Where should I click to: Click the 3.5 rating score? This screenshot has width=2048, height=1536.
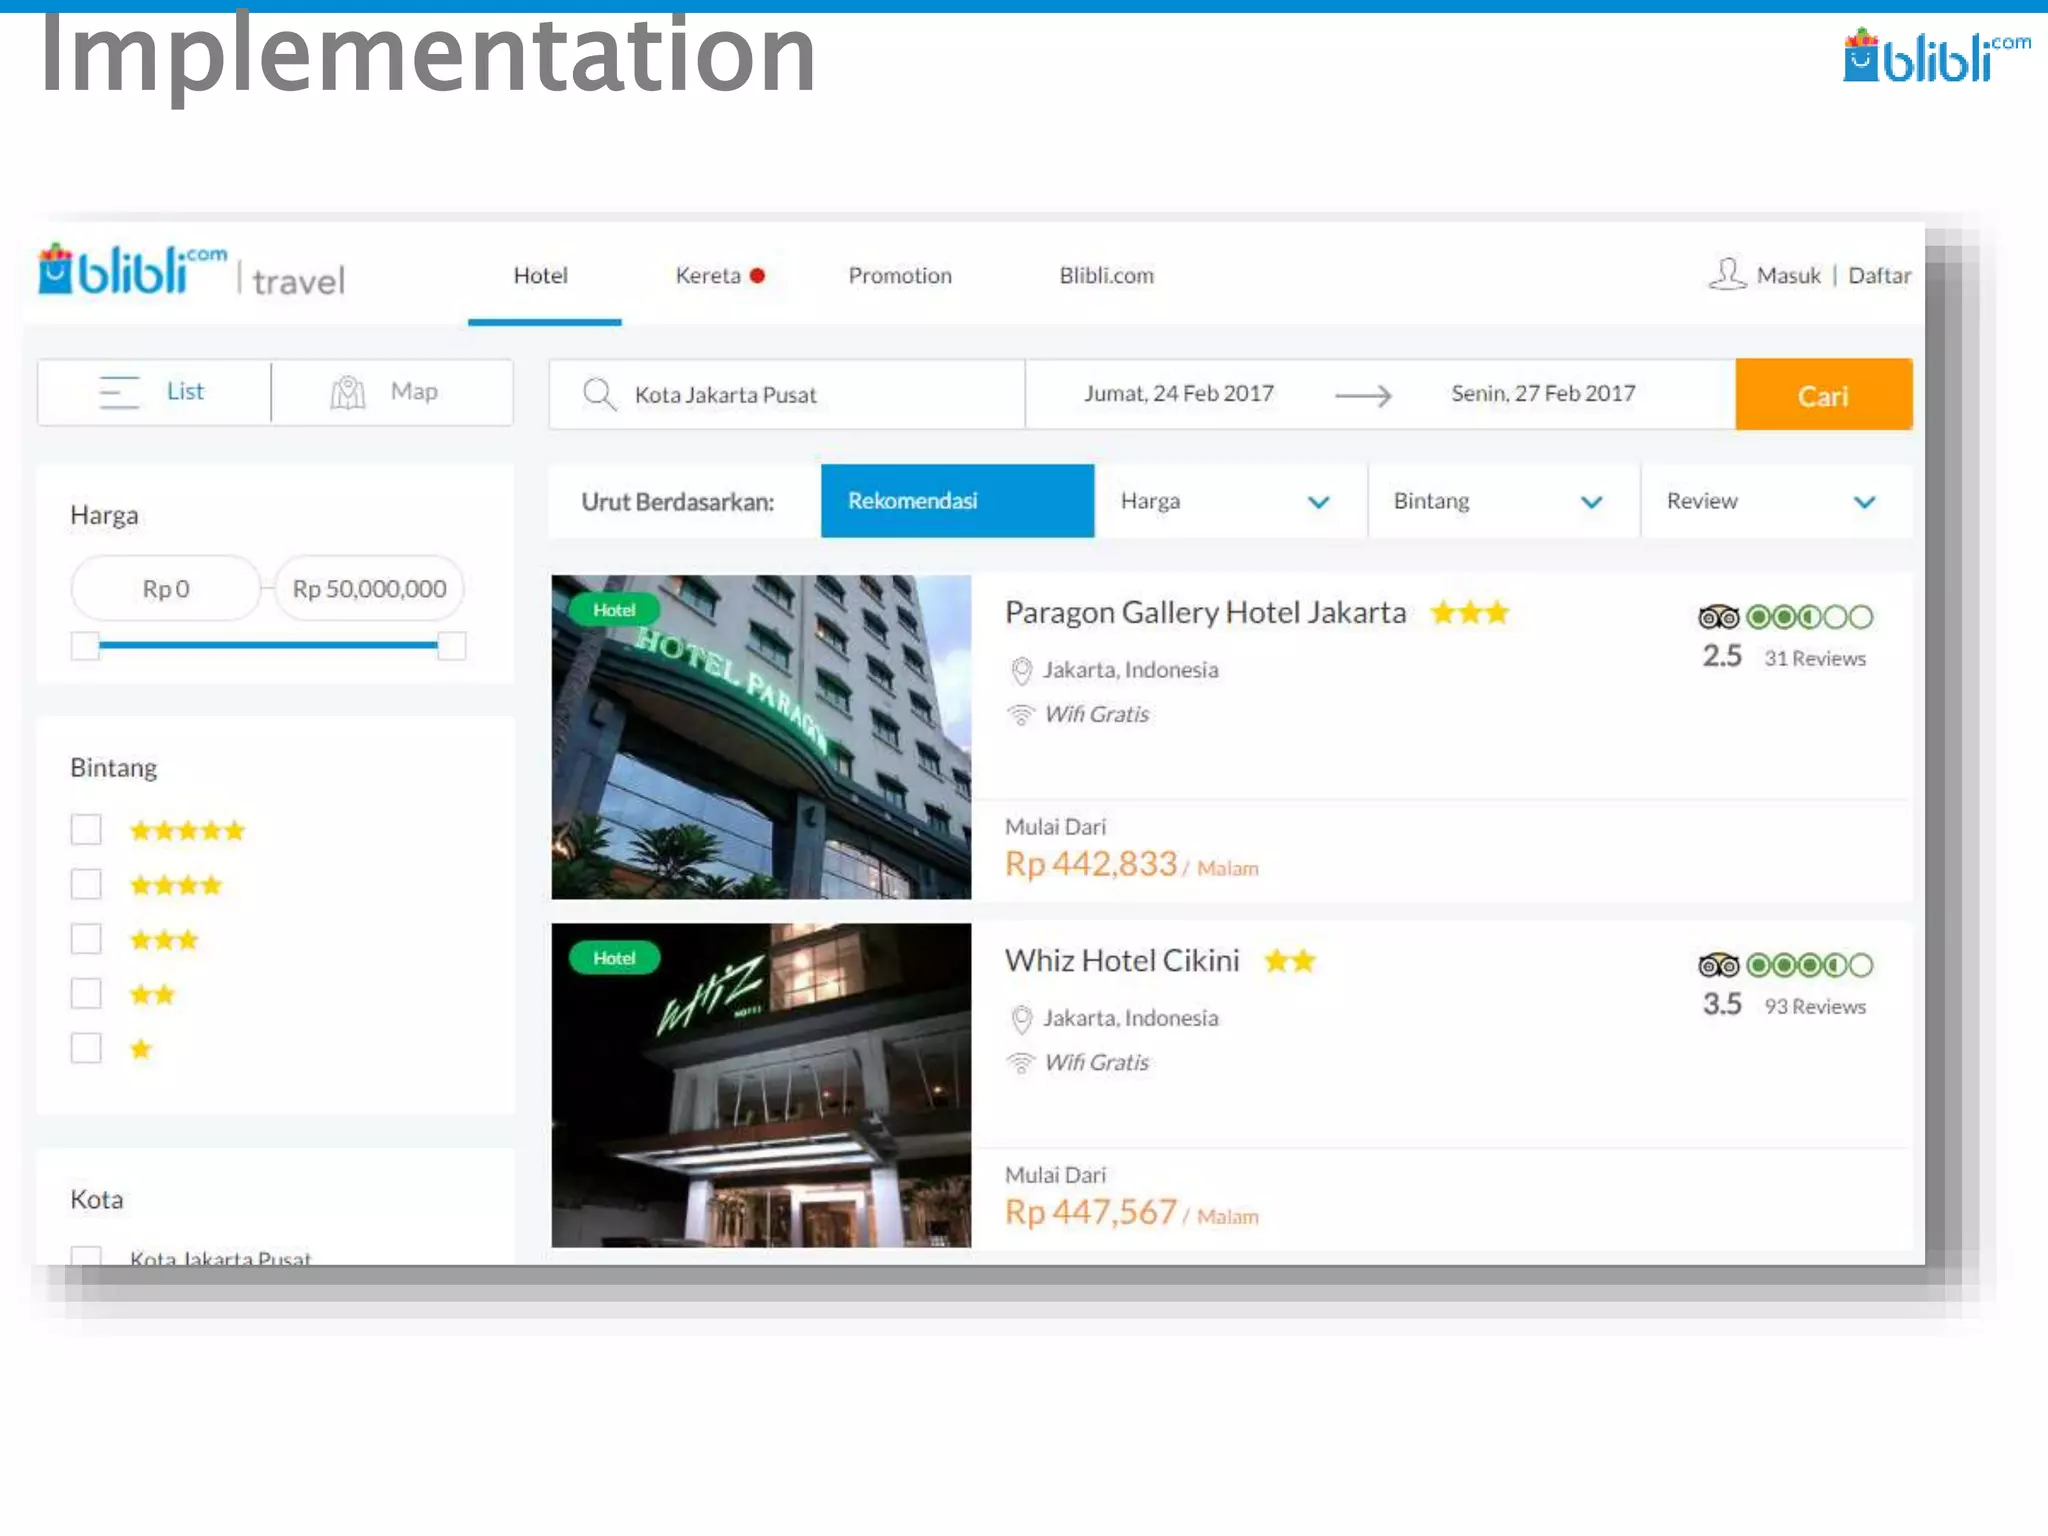(1722, 1005)
